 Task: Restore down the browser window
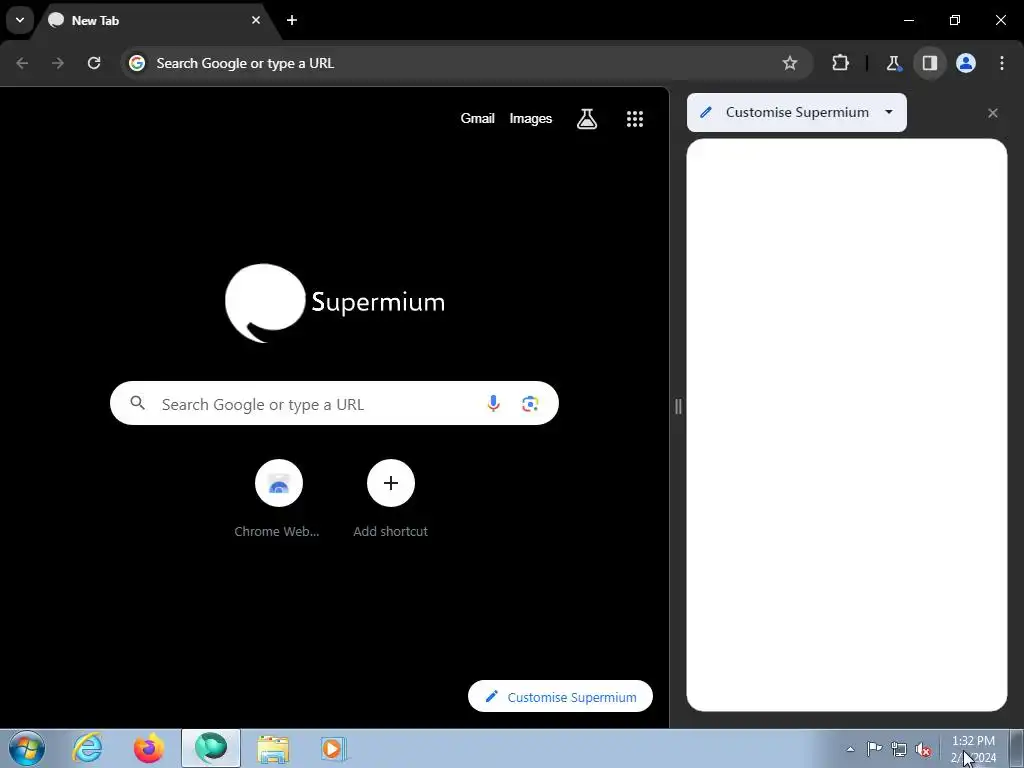955,20
